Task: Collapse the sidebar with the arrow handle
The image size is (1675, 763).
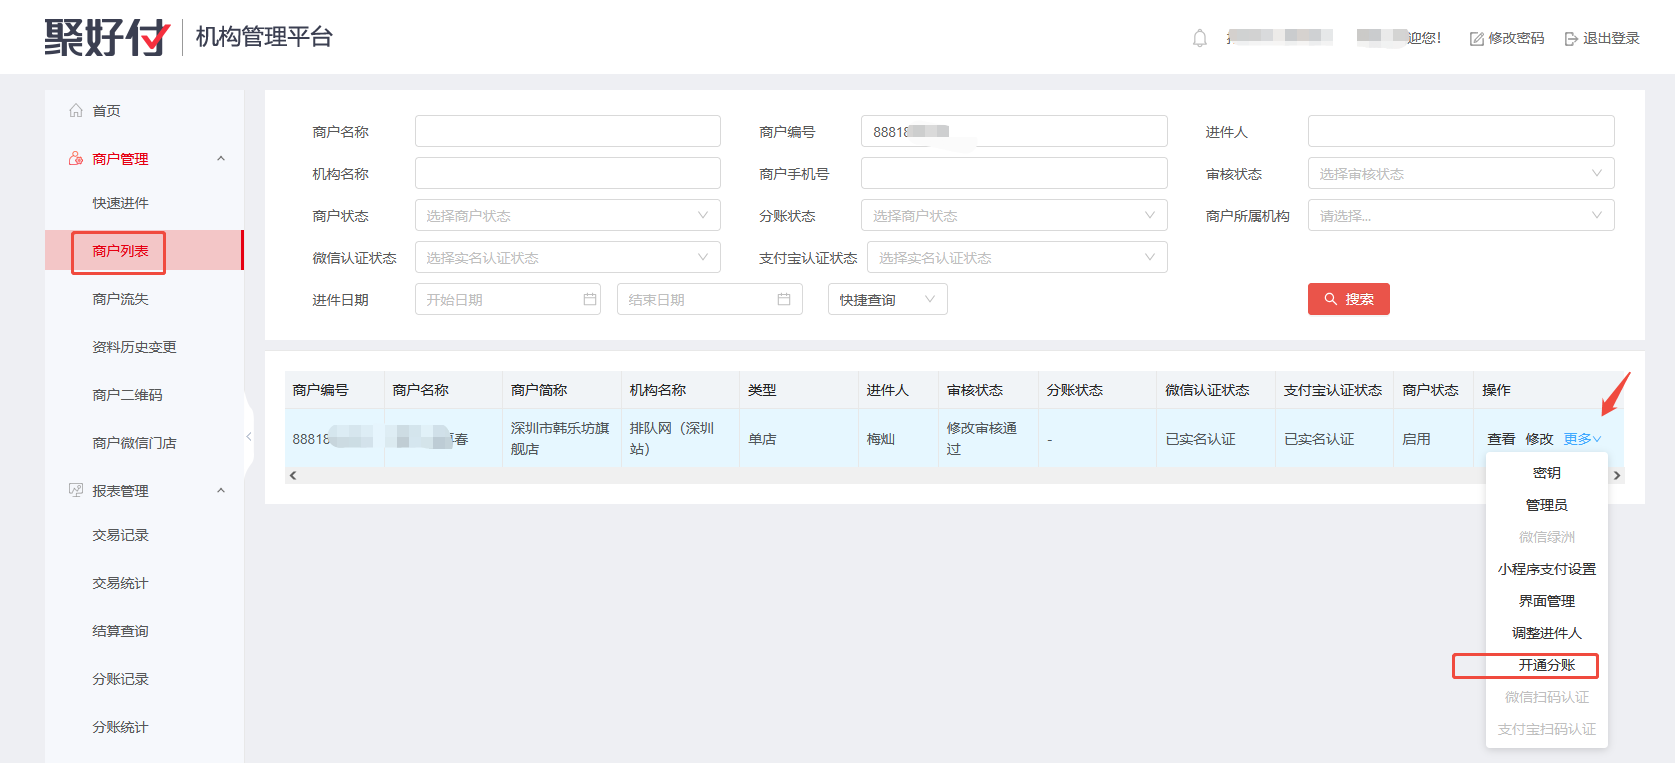Action: (x=249, y=436)
